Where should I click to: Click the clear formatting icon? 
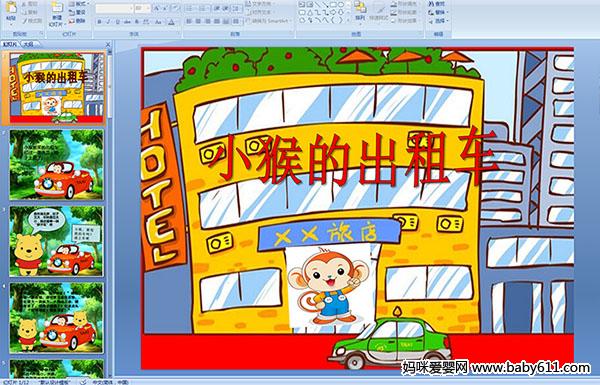175,8
